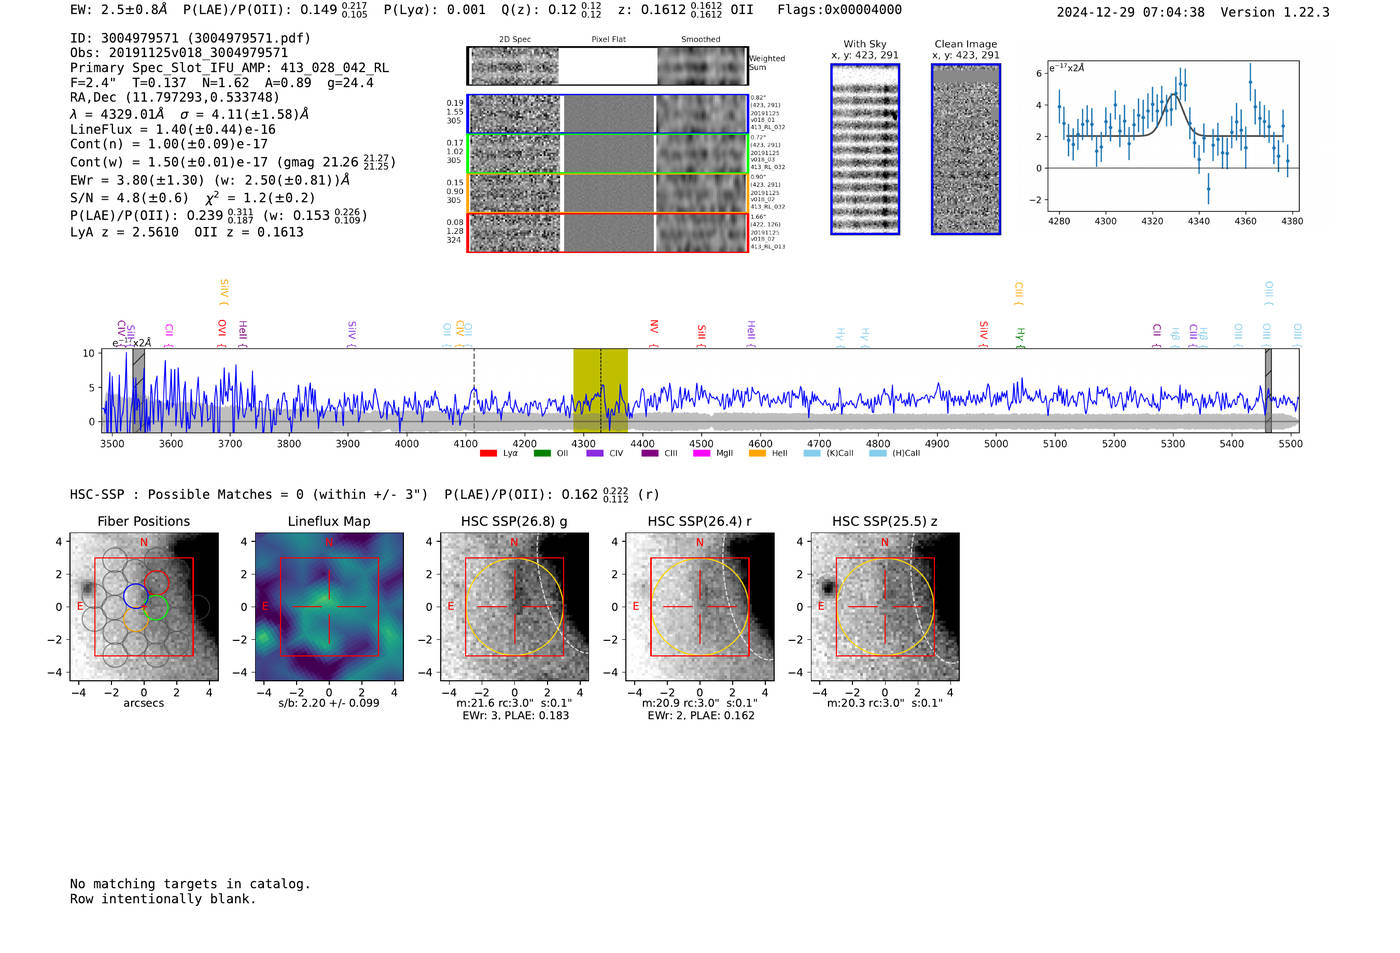Select the orange-bordered 2D spectrum row
The width and height of the screenshot is (1400, 953).
[607, 193]
